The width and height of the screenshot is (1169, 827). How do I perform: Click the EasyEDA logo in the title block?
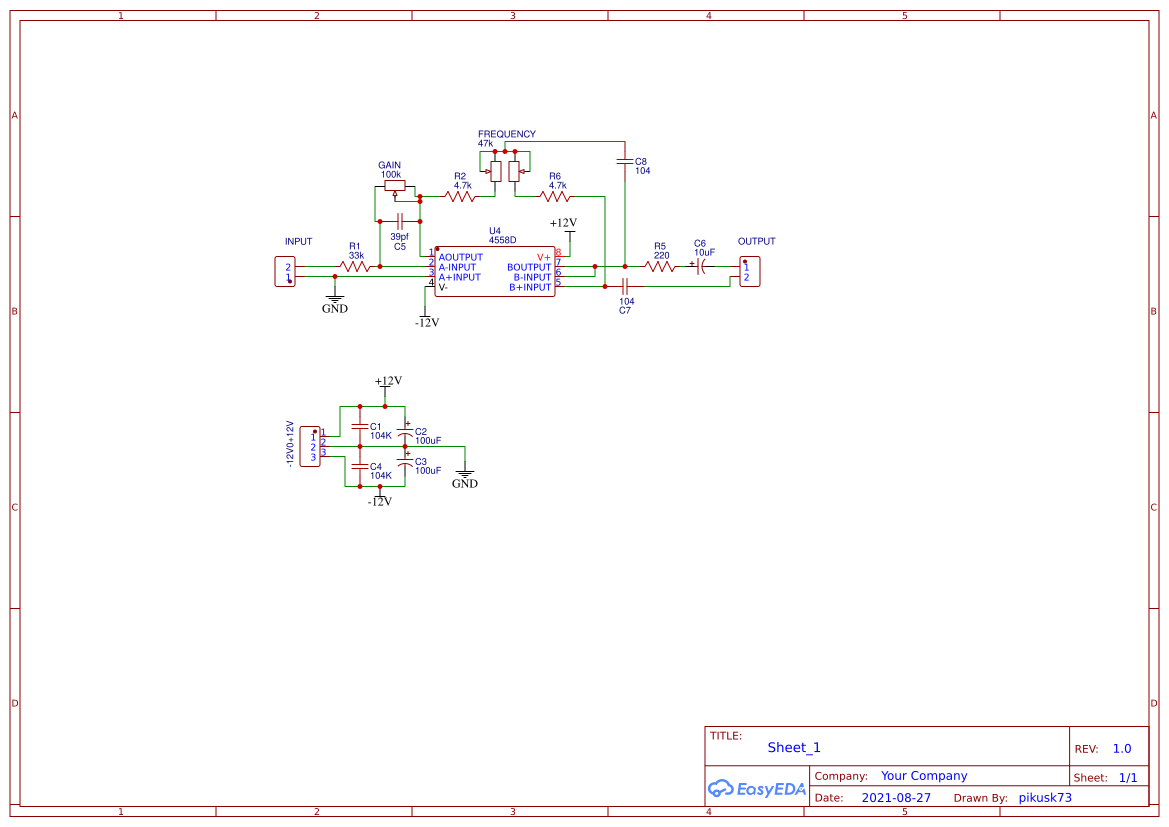point(757,789)
